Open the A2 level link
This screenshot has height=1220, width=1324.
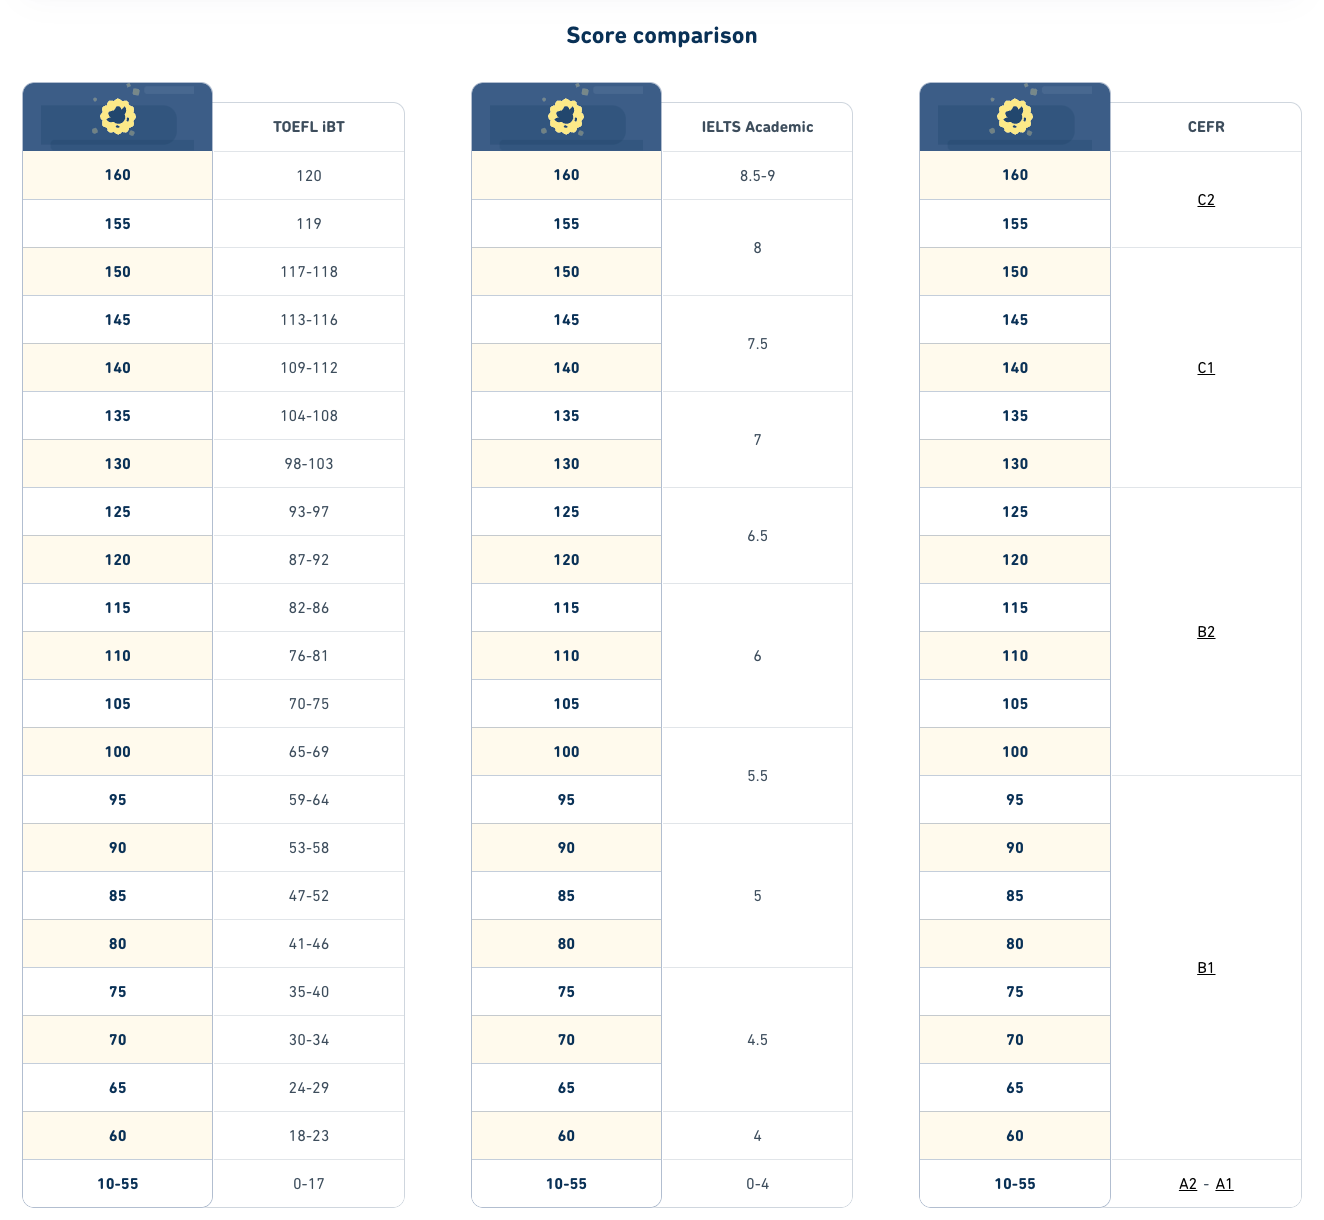coord(1188,1184)
